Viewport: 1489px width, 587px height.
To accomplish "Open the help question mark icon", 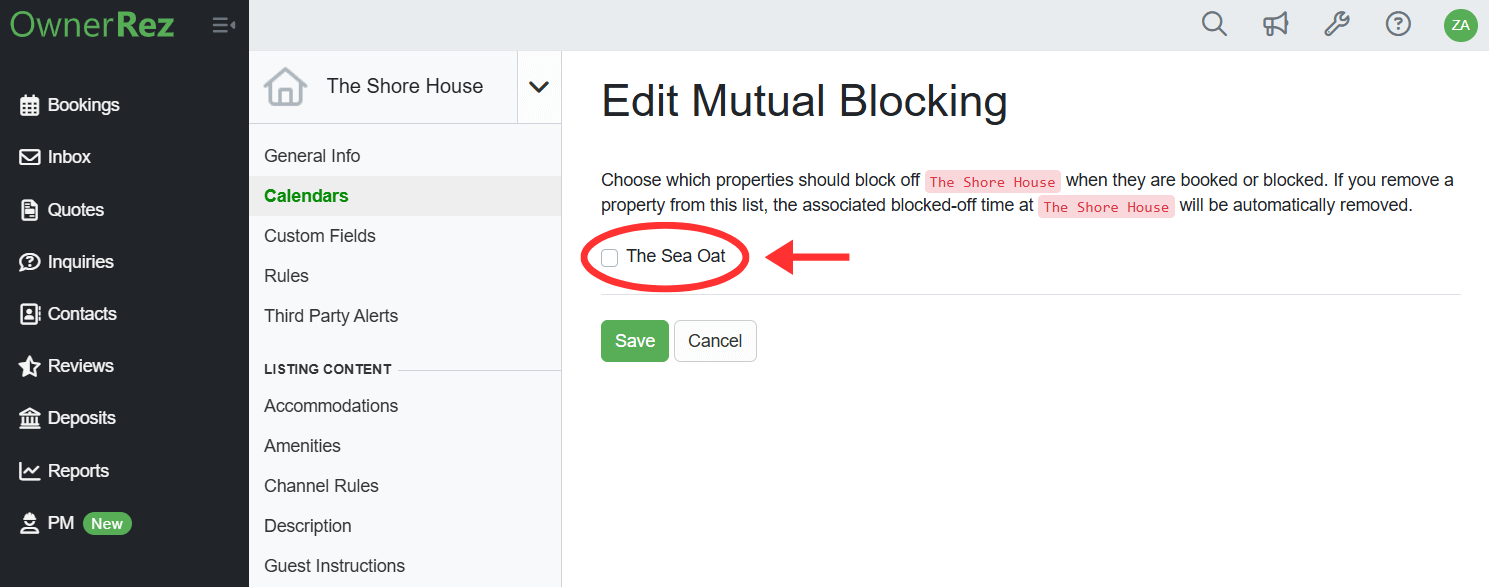I will (x=1398, y=24).
